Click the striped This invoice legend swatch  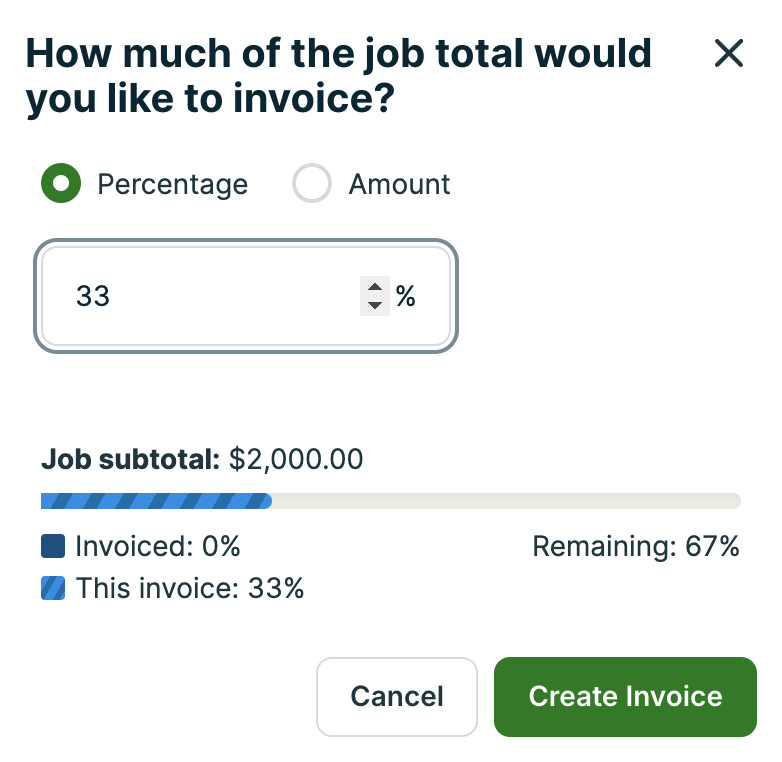pos(53,588)
